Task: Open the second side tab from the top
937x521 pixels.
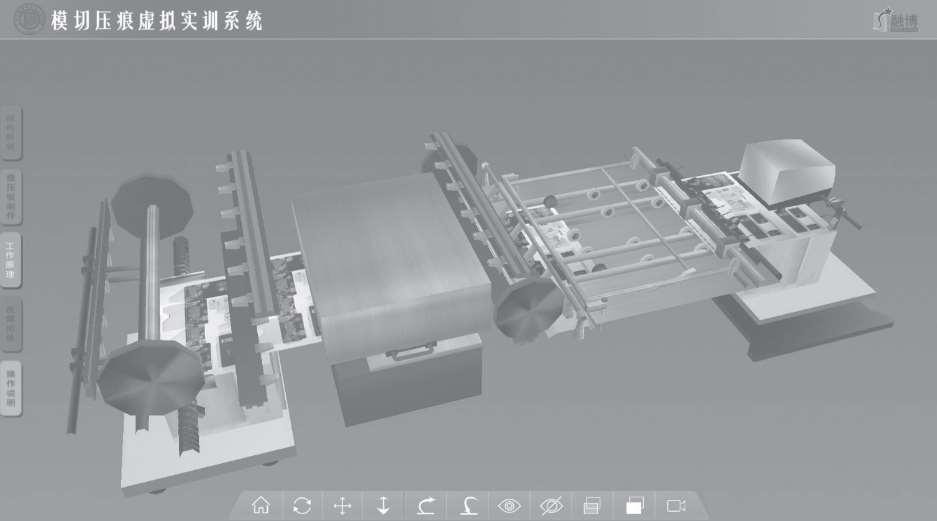Action: coord(11,197)
